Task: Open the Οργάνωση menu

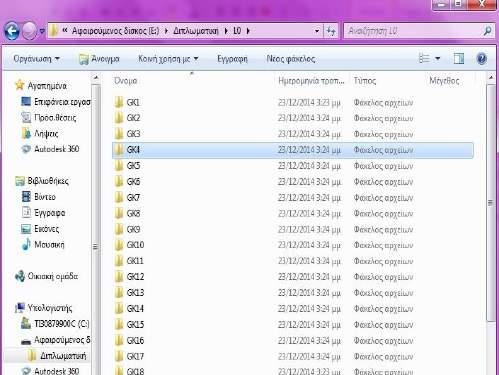Action: [x=36, y=59]
